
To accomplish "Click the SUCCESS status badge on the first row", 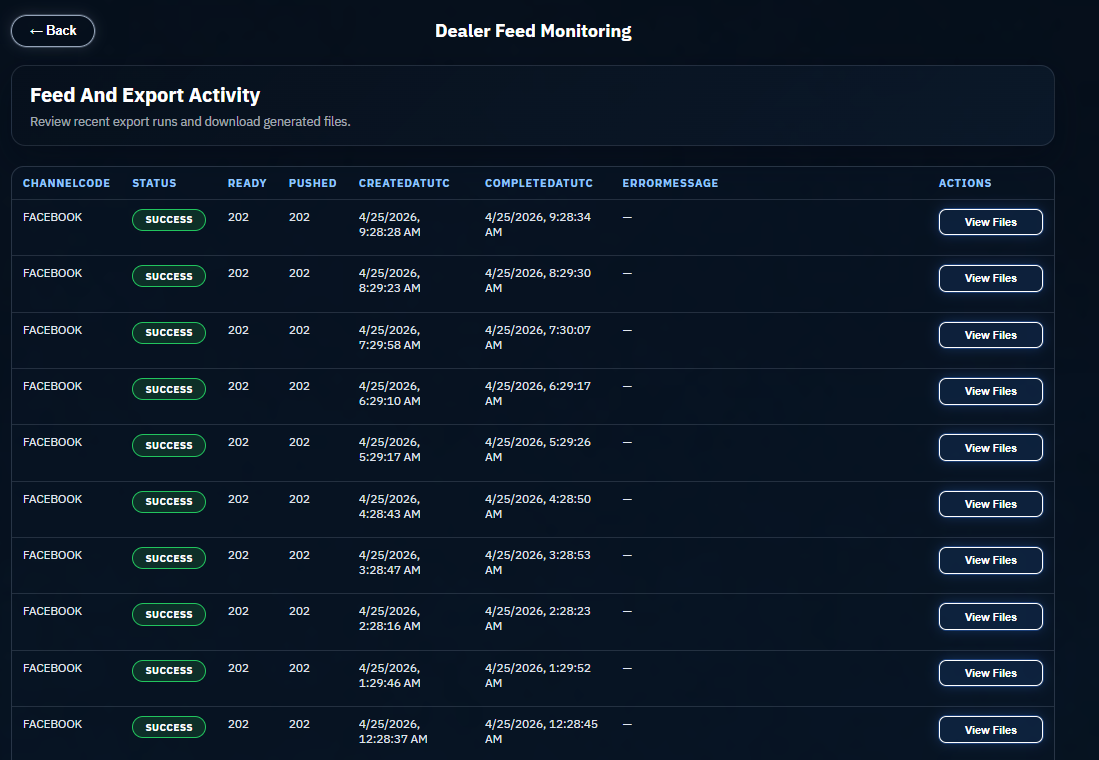I will (168, 219).
